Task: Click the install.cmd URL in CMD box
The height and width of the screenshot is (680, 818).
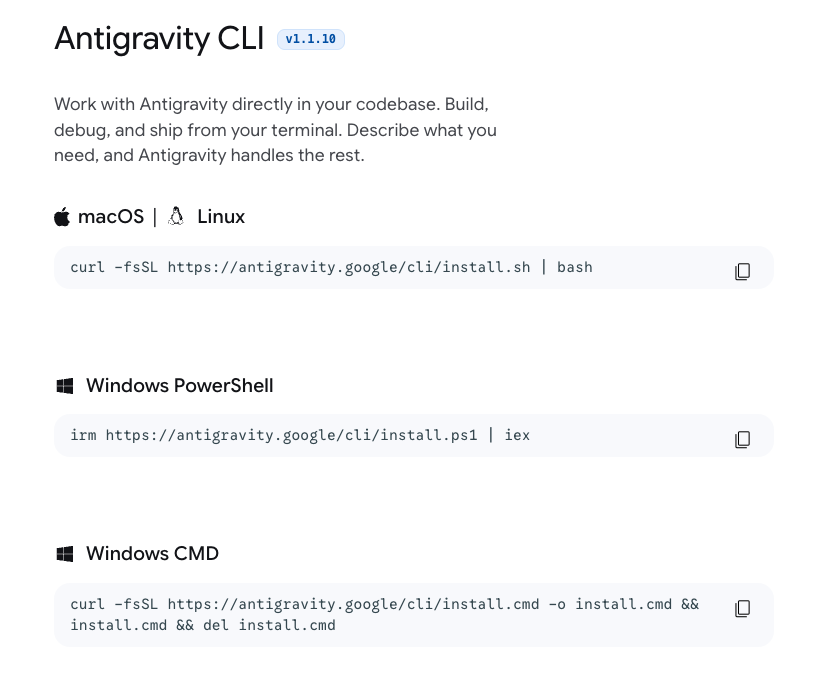Action: click(353, 604)
